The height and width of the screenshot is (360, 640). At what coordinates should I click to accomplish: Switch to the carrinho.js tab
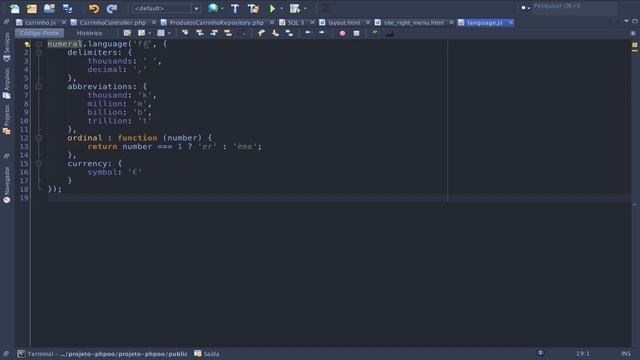point(40,22)
